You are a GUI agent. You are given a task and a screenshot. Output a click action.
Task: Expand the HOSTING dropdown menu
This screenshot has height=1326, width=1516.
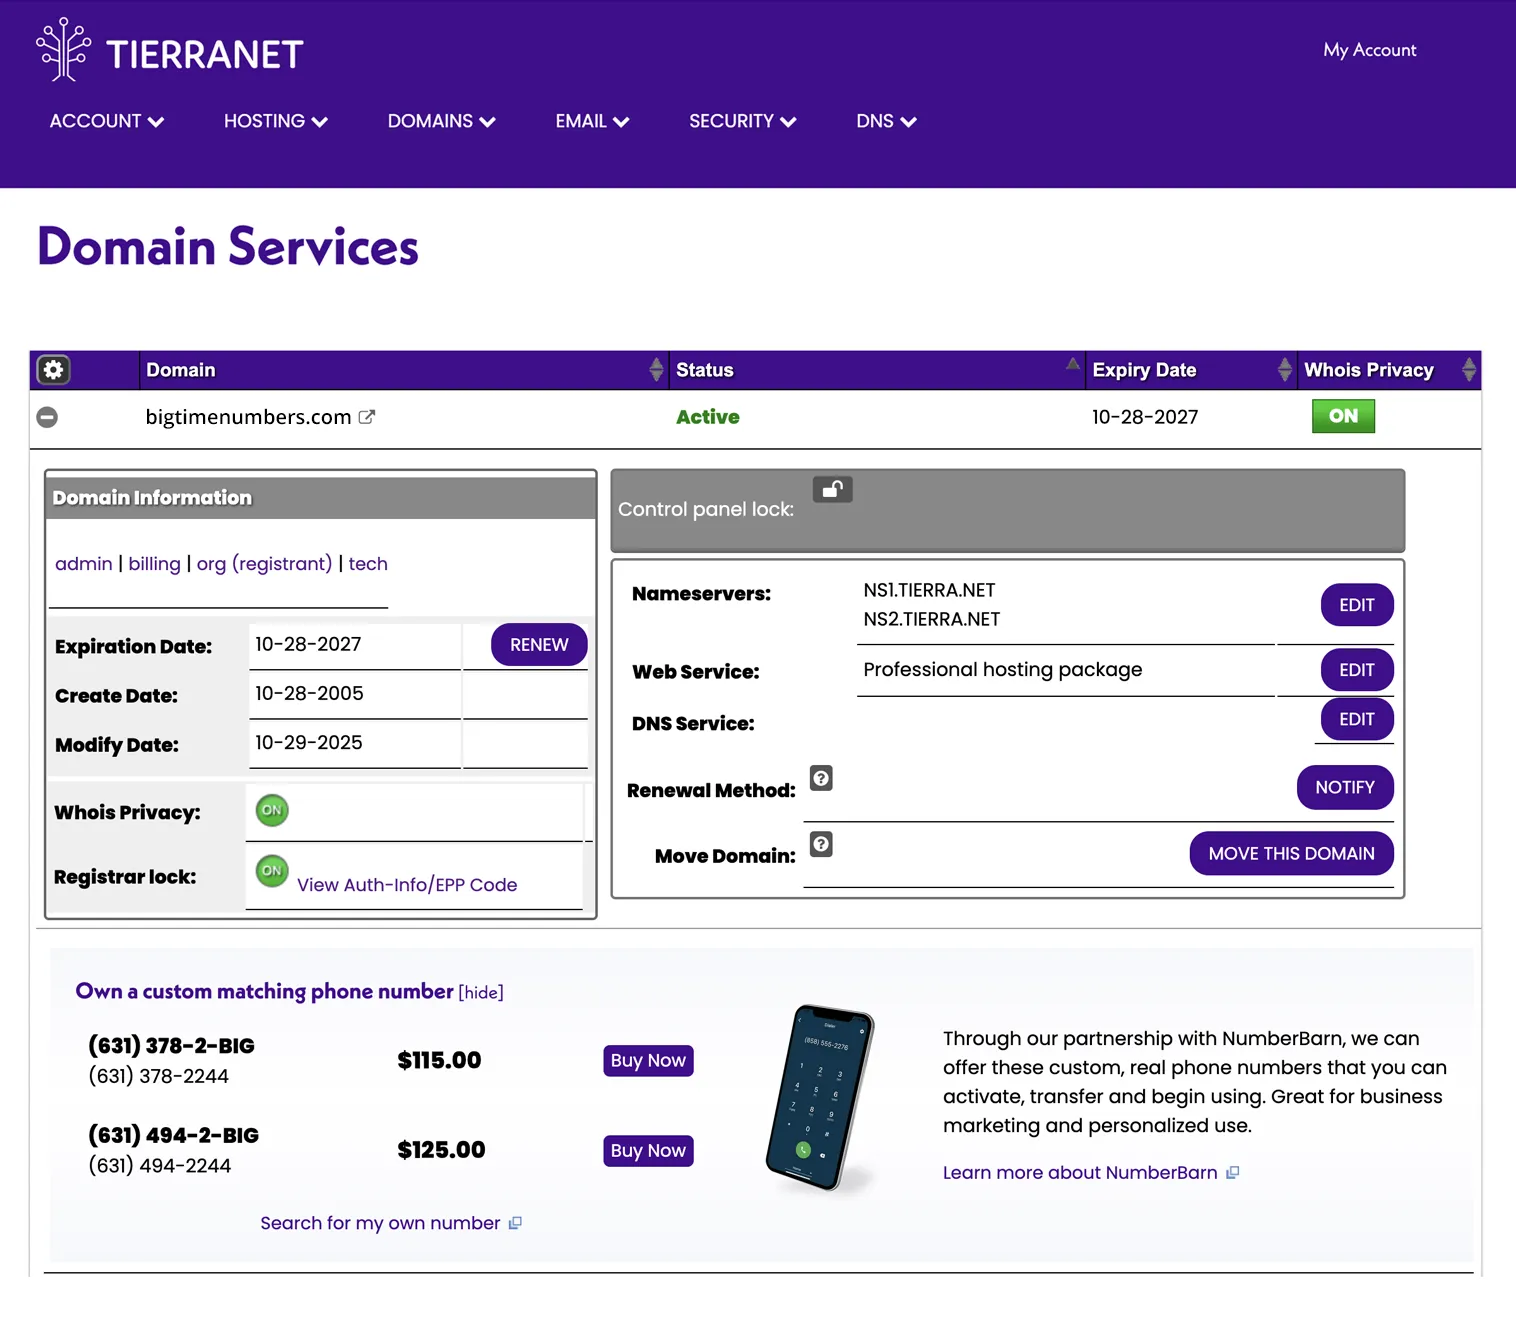click(x=276, y=121)
